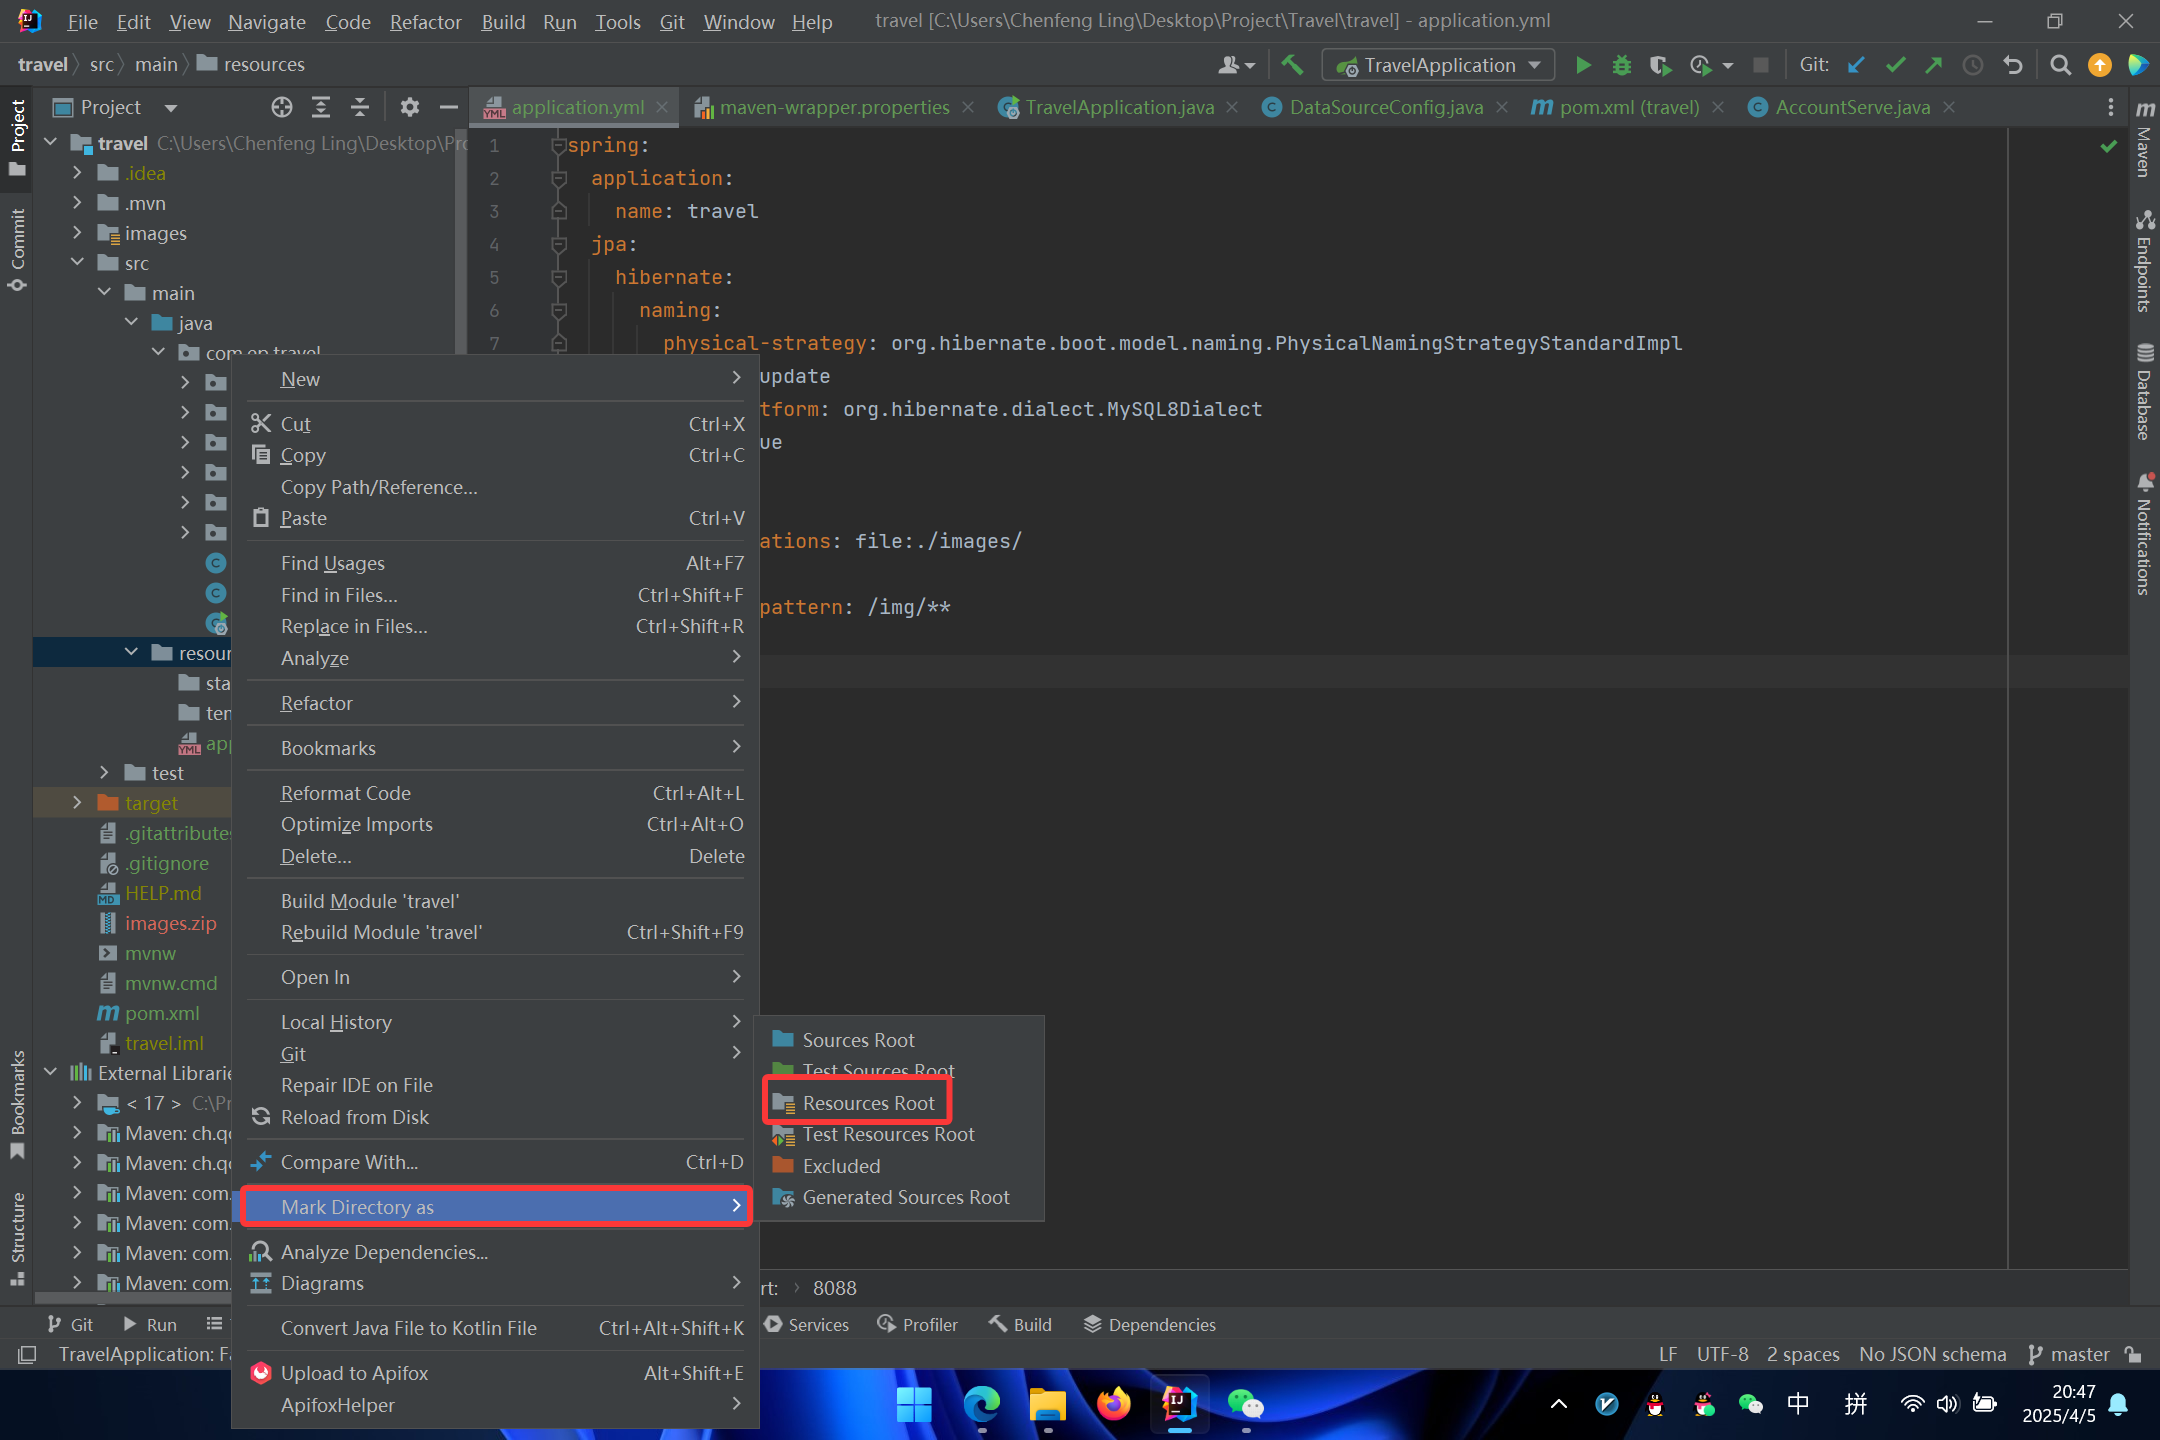Open editor tabs three-dot menu
This screenshot has height=1440, width=2160.
coord(2110,107)
